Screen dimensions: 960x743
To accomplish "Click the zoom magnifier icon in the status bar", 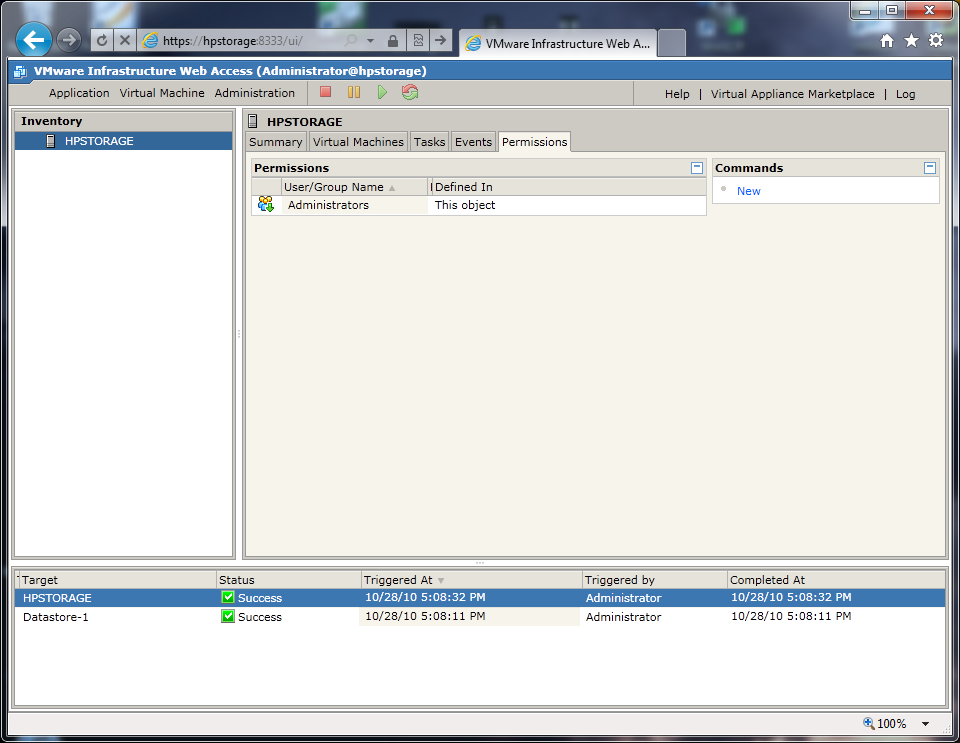I will pyautogui.click(x=869, y=723).
